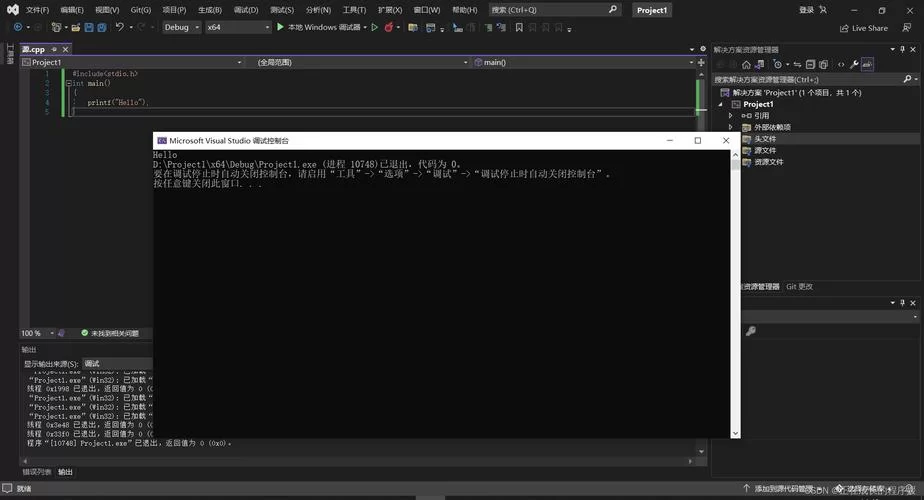Collapse the Project1 node in Solution Explorer
This screenshot has width=924, height=500.
click(721, 104)
